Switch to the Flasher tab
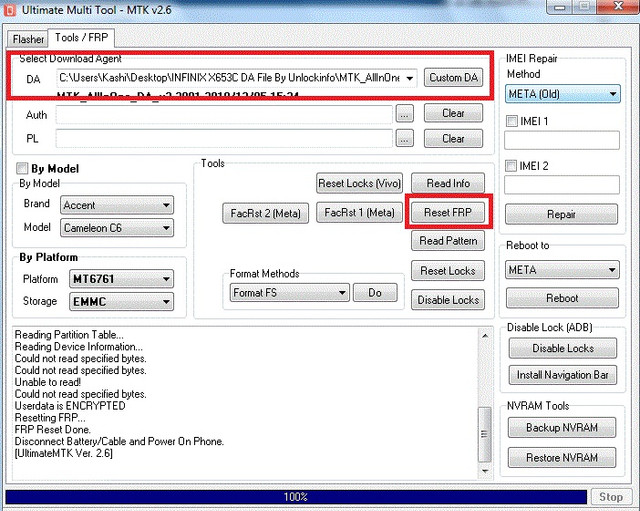This screenshot has height=511, width=640. 28,39
